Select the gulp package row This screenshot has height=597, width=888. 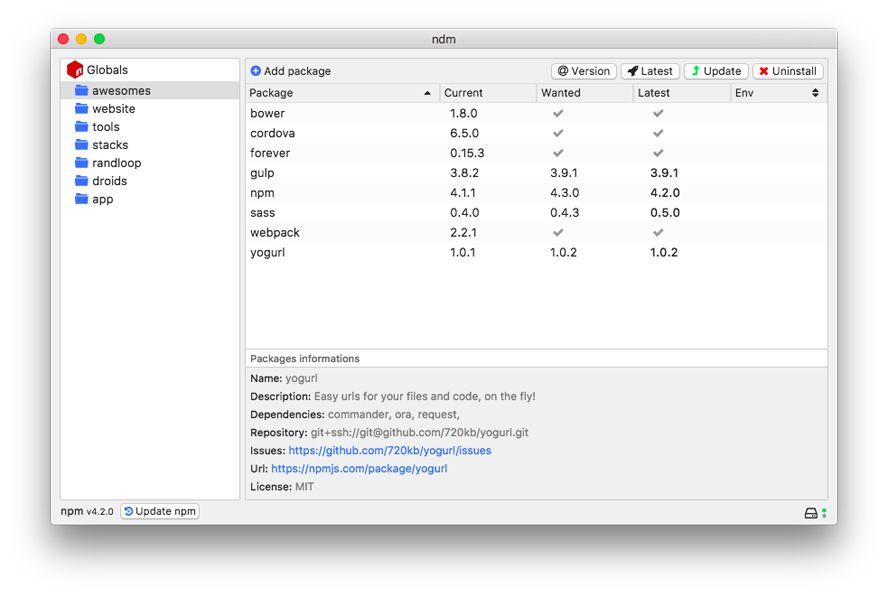click(x=536, y=173)
